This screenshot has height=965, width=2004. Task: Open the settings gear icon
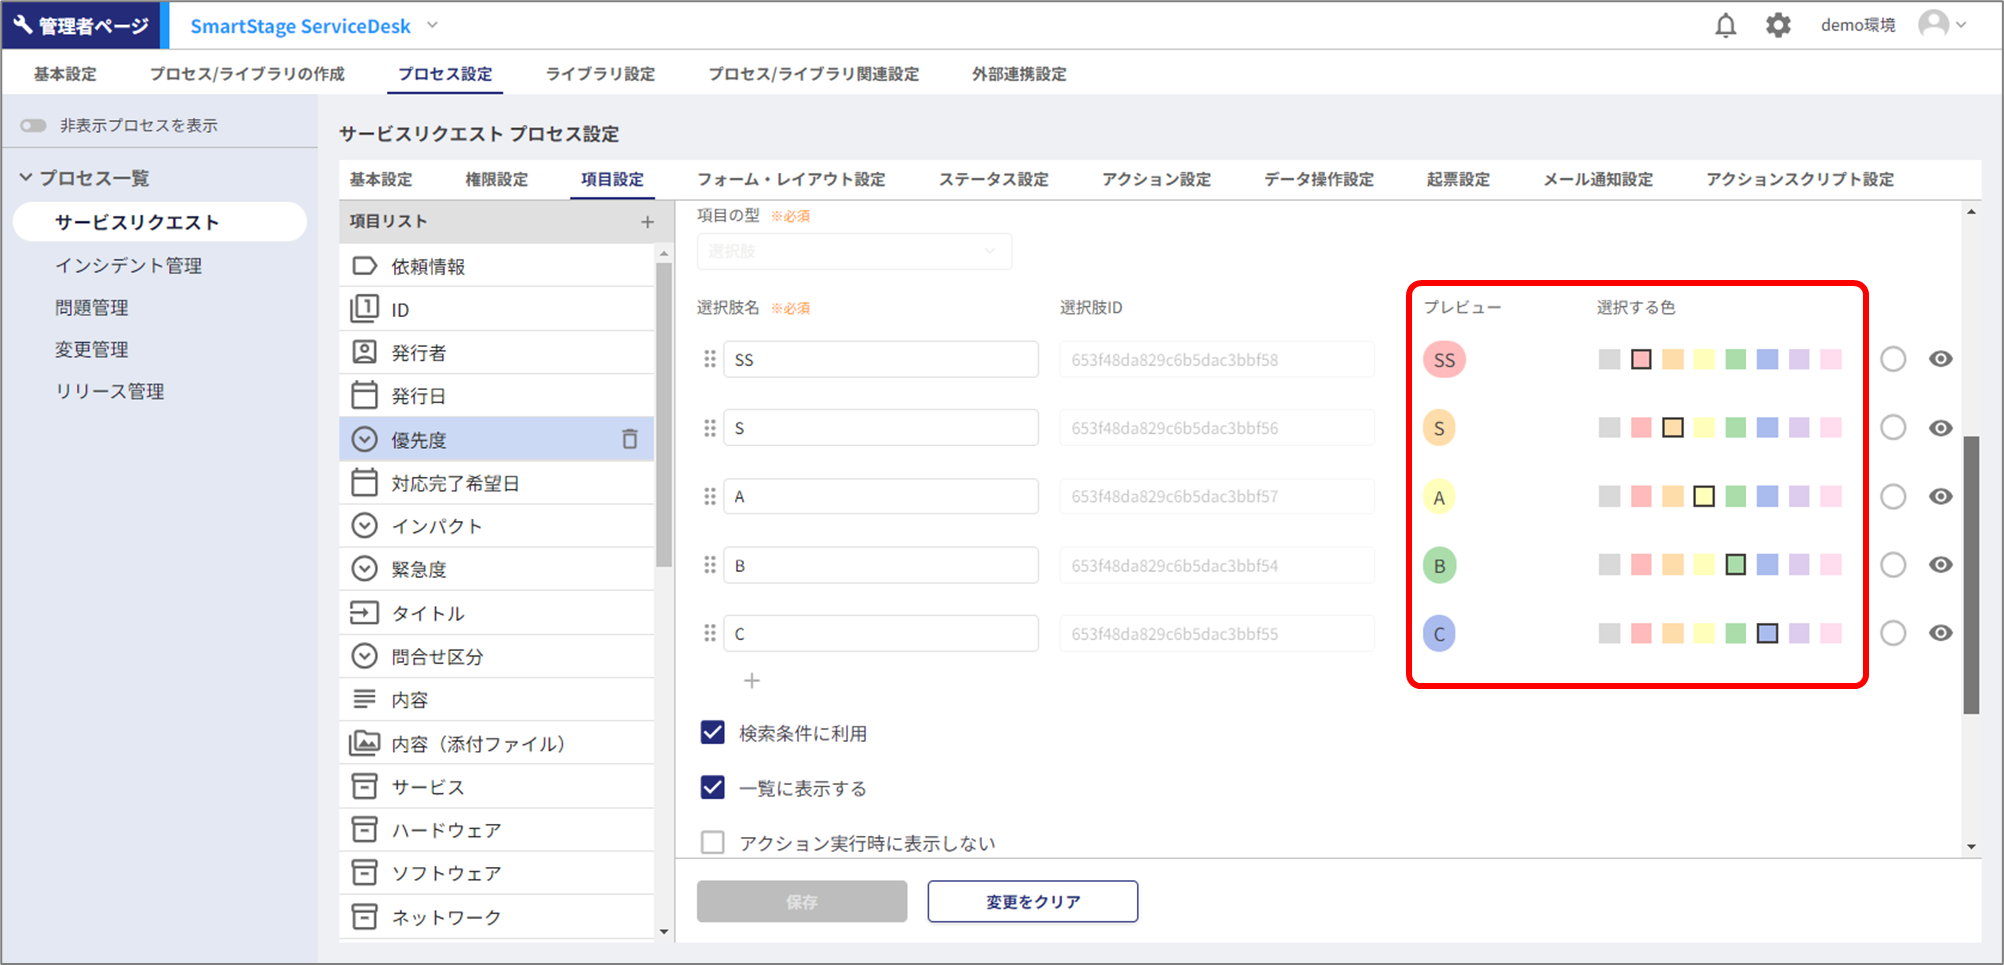tap(1778, 25)
